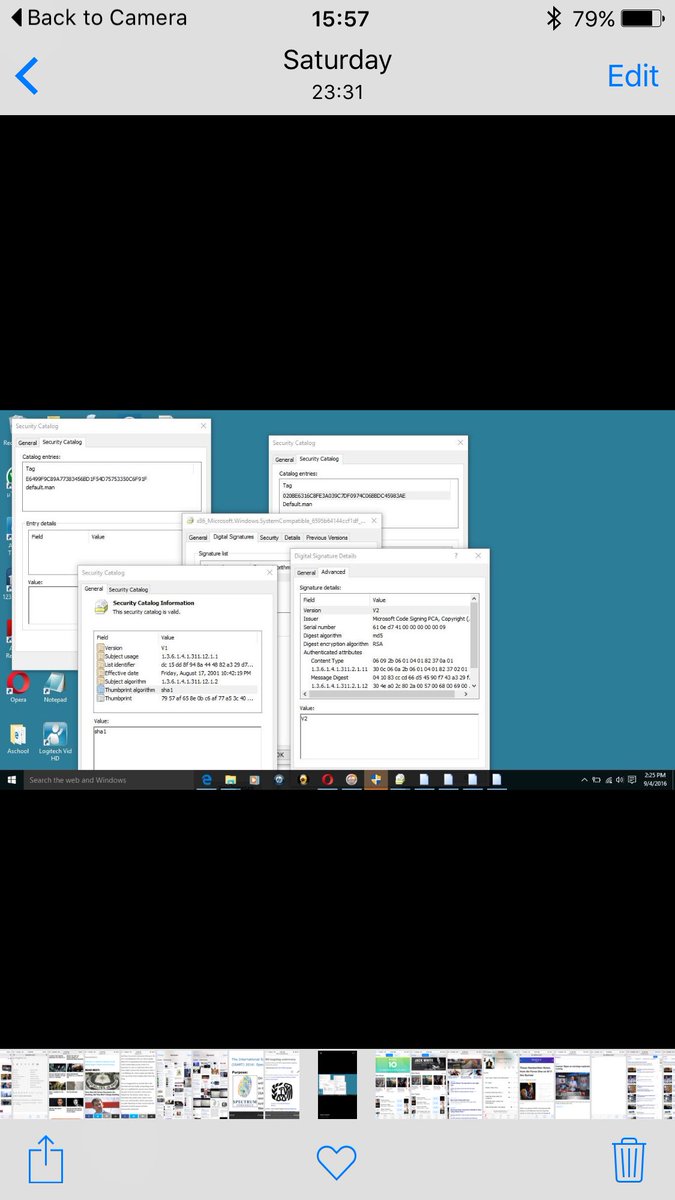Click the Logitech Vid HD desktop icon
The height and width of the screenshot is (1200, 675).
55,741
